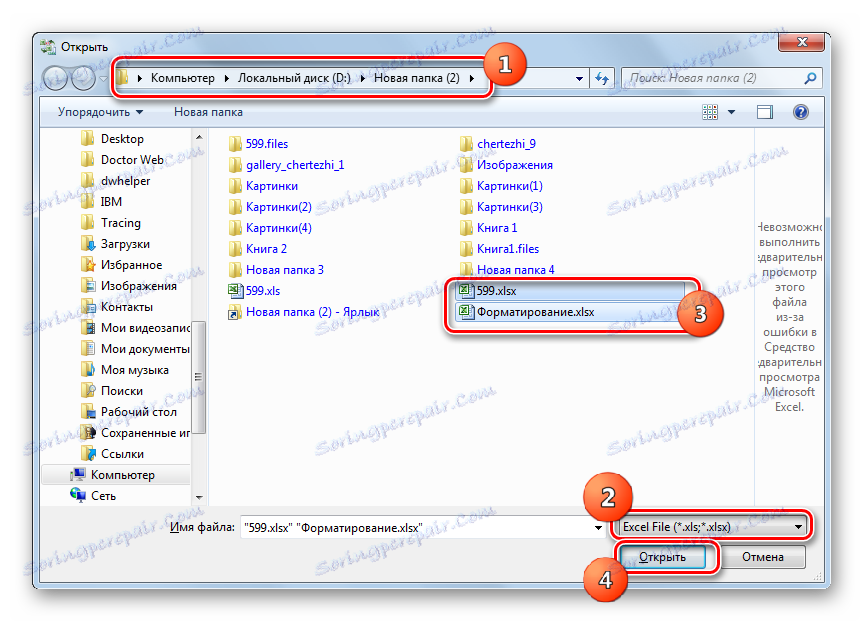
Task: Click Локальный диск (D:) in the breadcrumb
Action: point(294,78)
